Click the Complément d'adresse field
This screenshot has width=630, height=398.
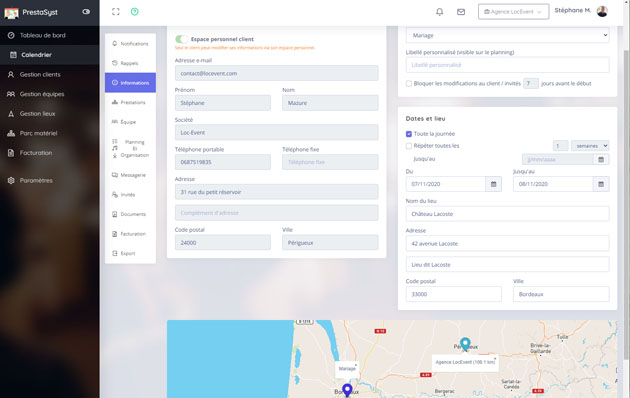[x=276, y=213]
